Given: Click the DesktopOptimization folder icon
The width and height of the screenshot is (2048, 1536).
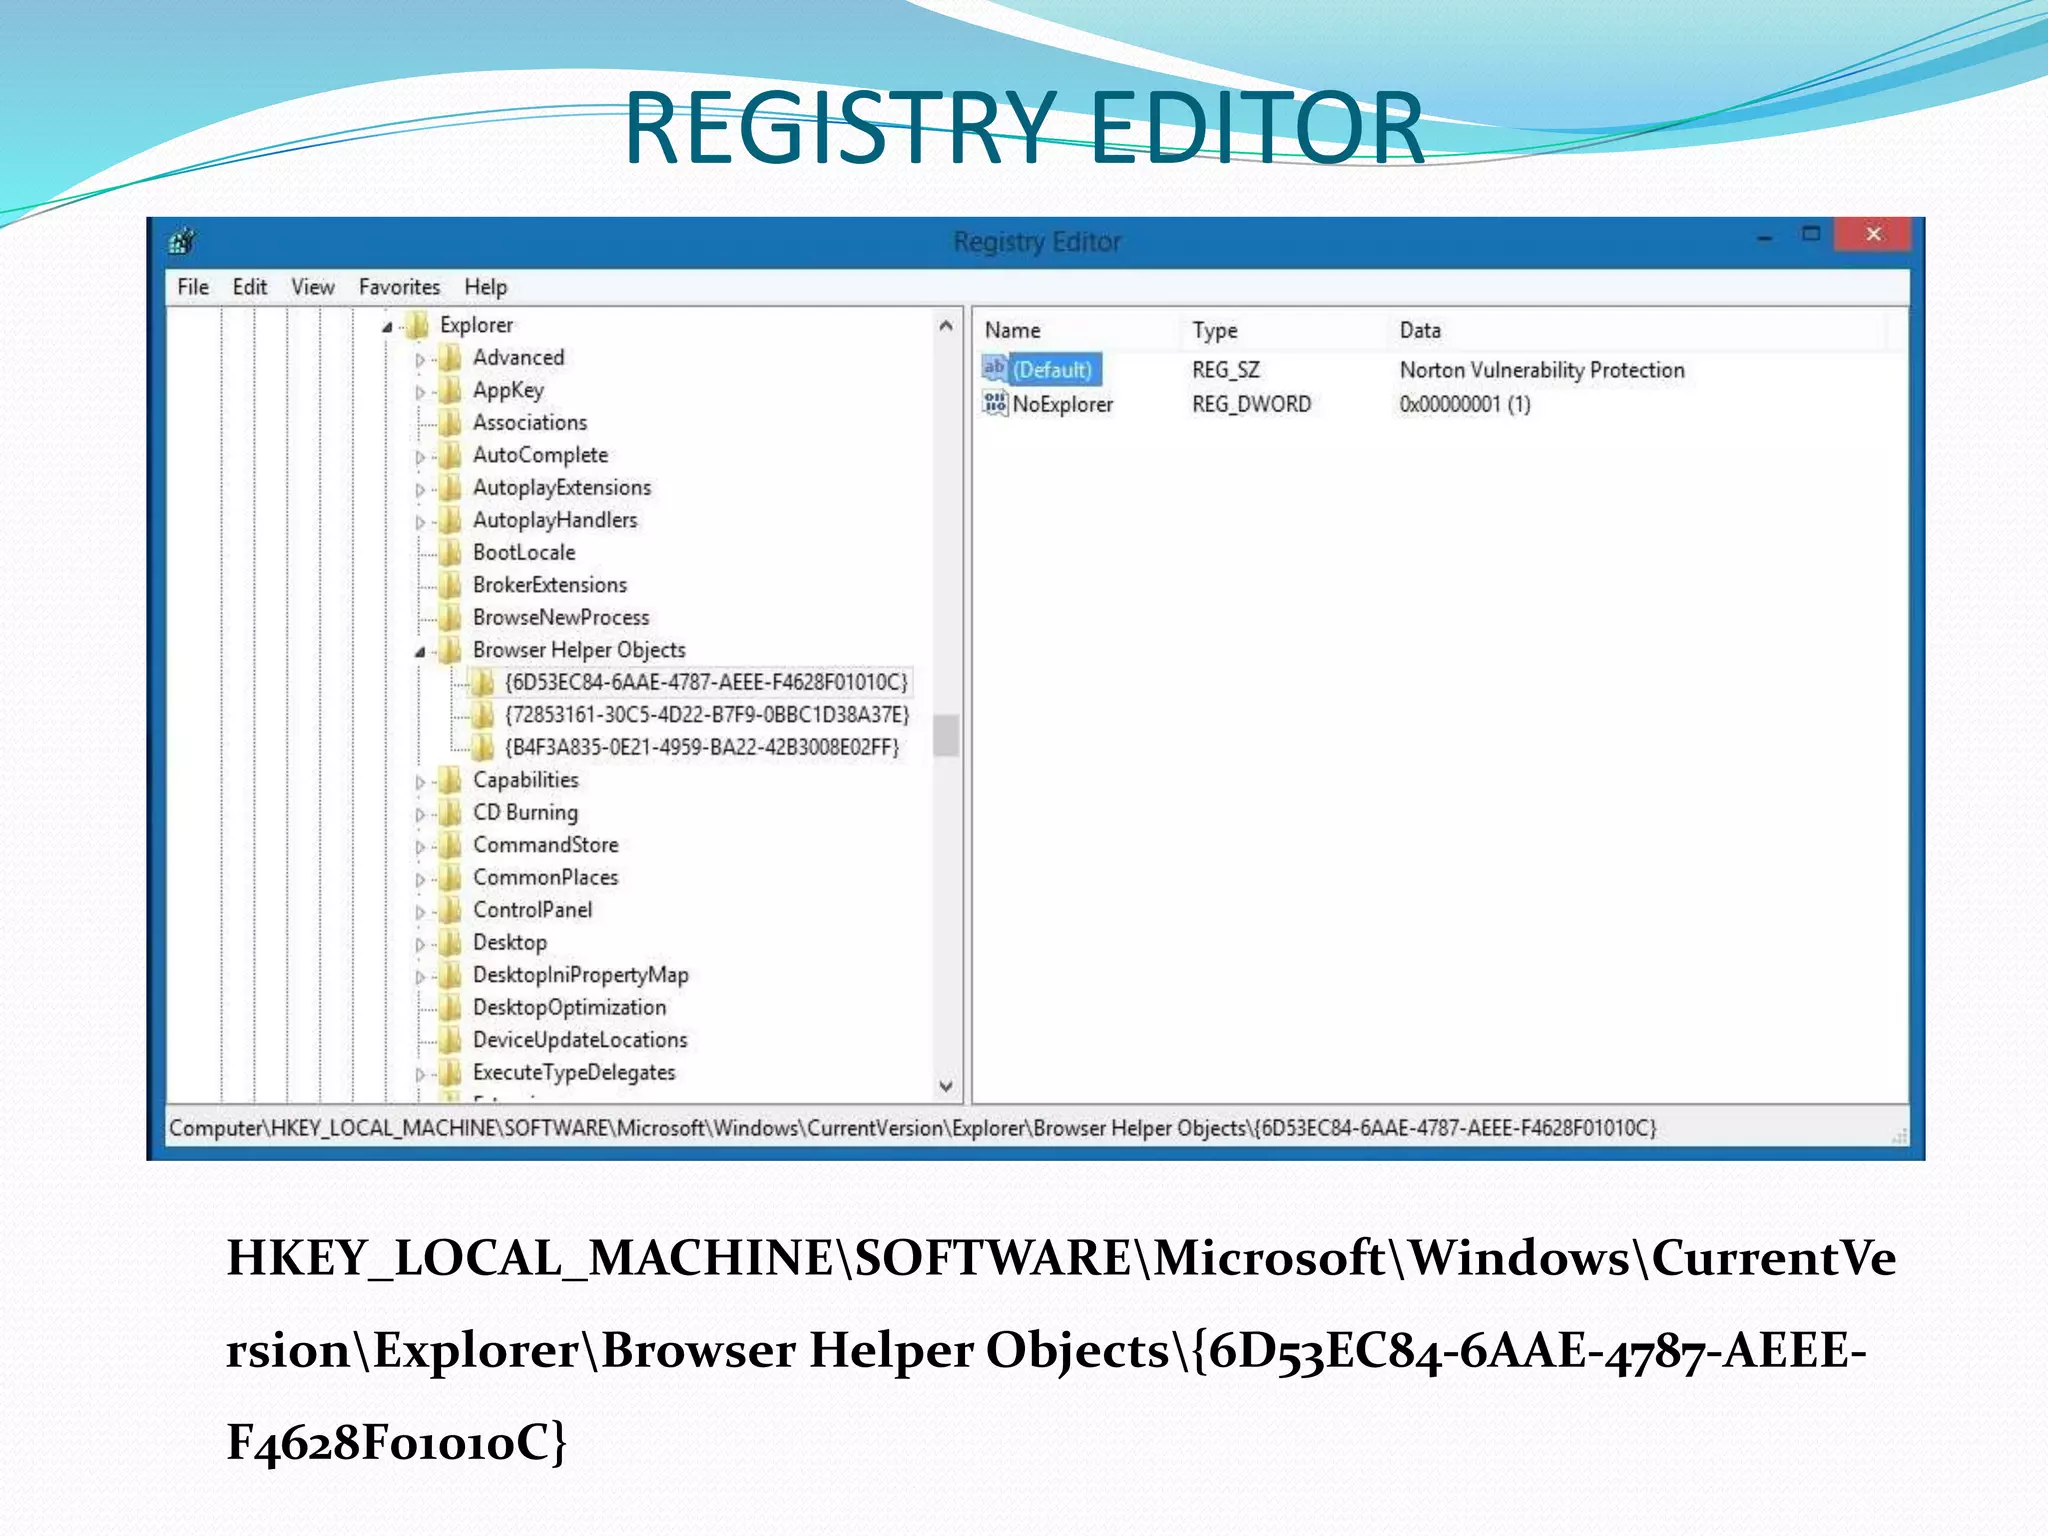Looking at the screenshot, I should tap(451, 1007).
